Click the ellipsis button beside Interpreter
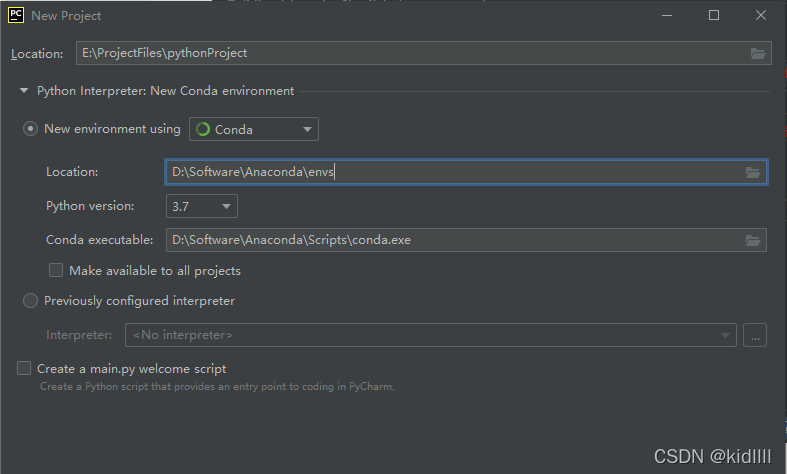787x474 pixels. coord(755,335)
